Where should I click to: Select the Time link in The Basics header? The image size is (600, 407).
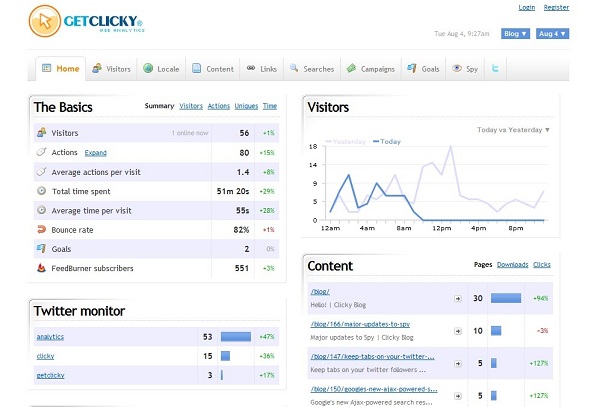coord(270,106)
